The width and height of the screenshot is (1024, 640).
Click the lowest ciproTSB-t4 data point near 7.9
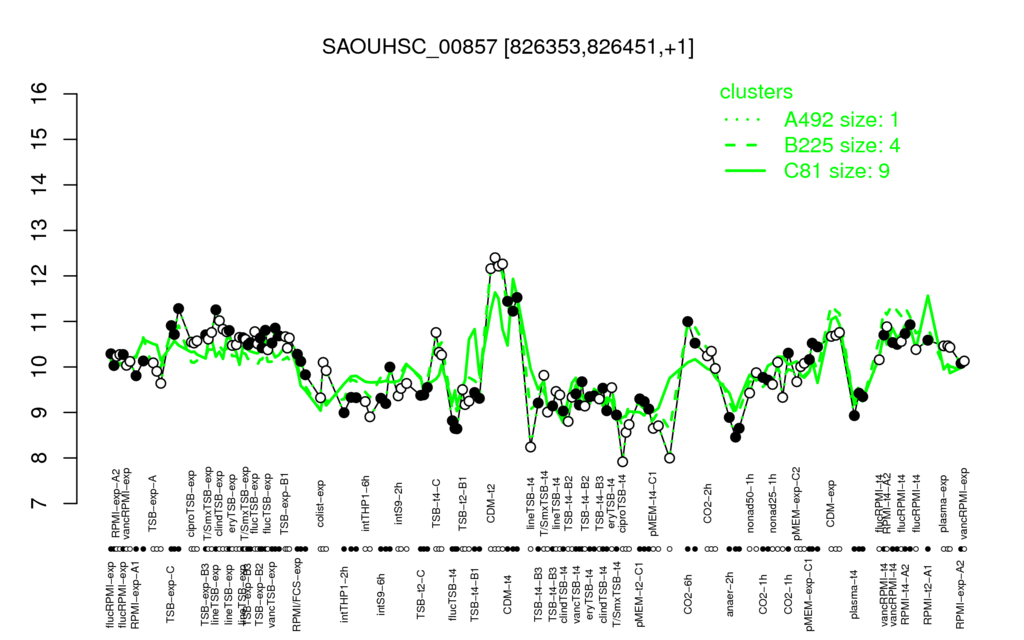point(622,462)
